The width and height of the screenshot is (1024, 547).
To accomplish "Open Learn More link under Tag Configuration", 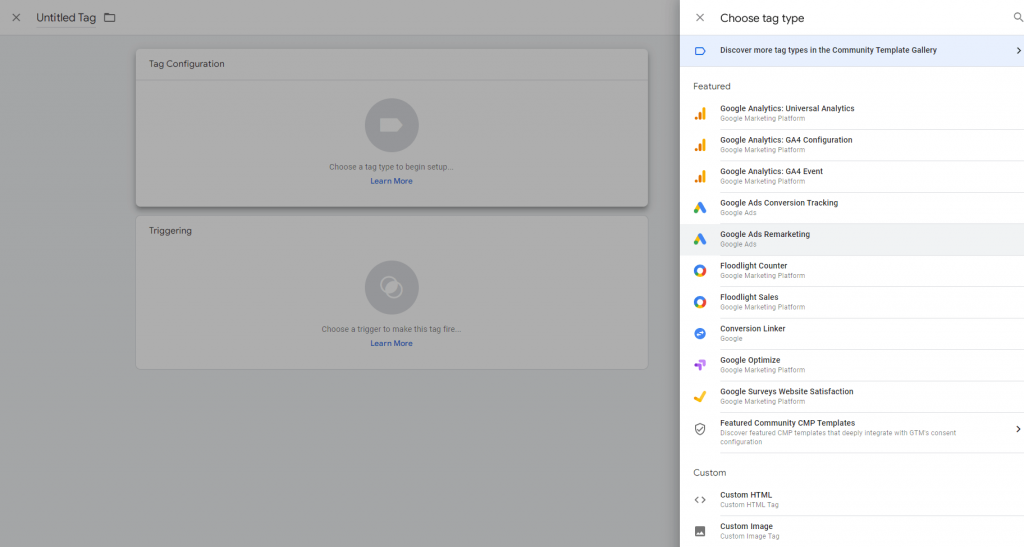I will coord(391,181).
